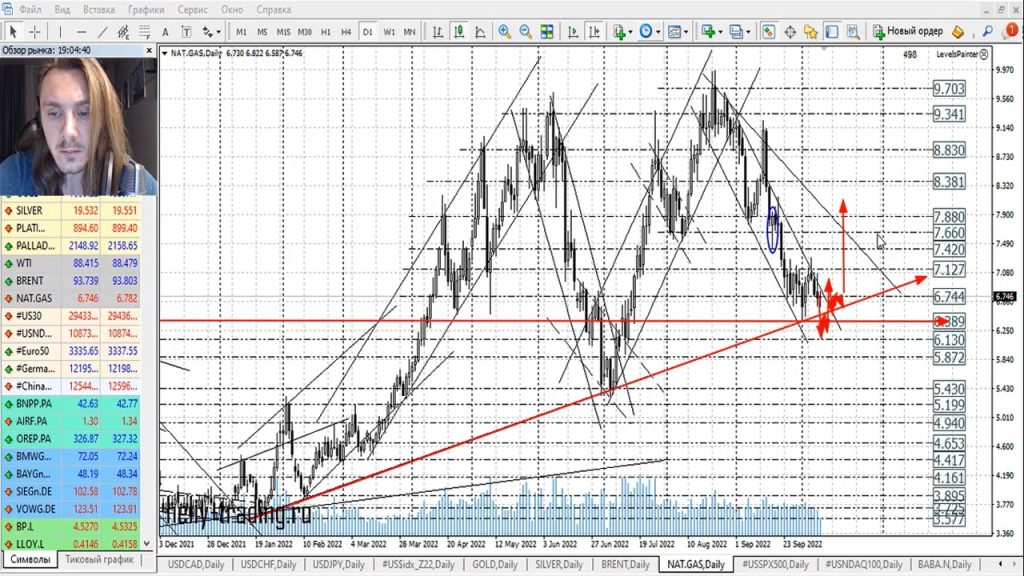1024x576 pixels.
Task: Select the Trendline drawing tool
Action: tap(104, 31)
